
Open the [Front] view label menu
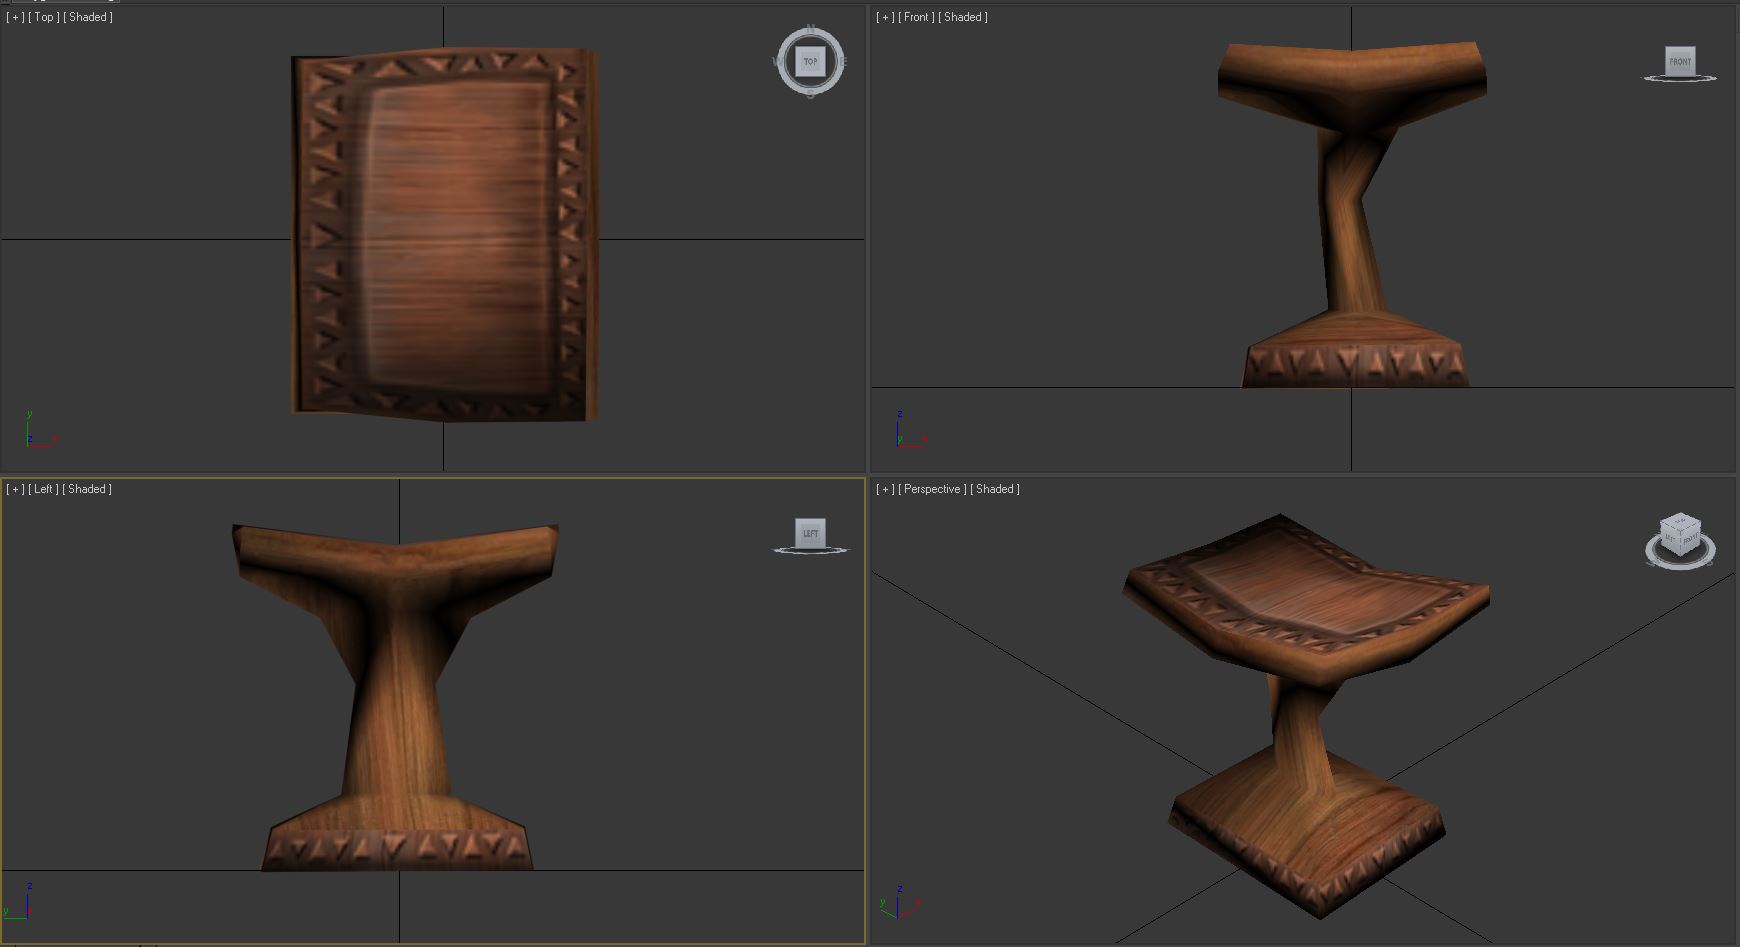coord(916,17)
